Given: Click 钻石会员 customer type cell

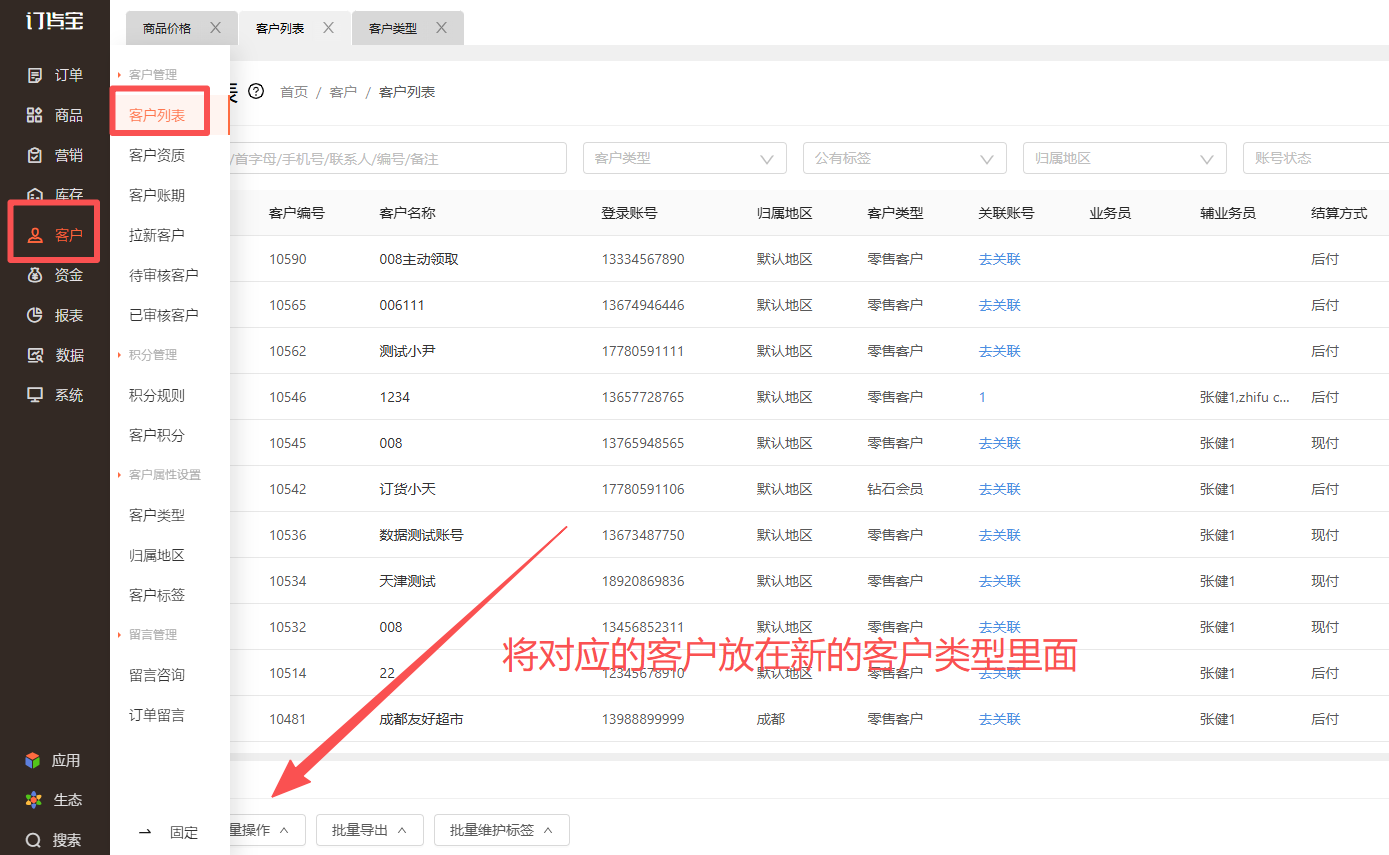Looking at the screenshot, I should coord(895,489).
